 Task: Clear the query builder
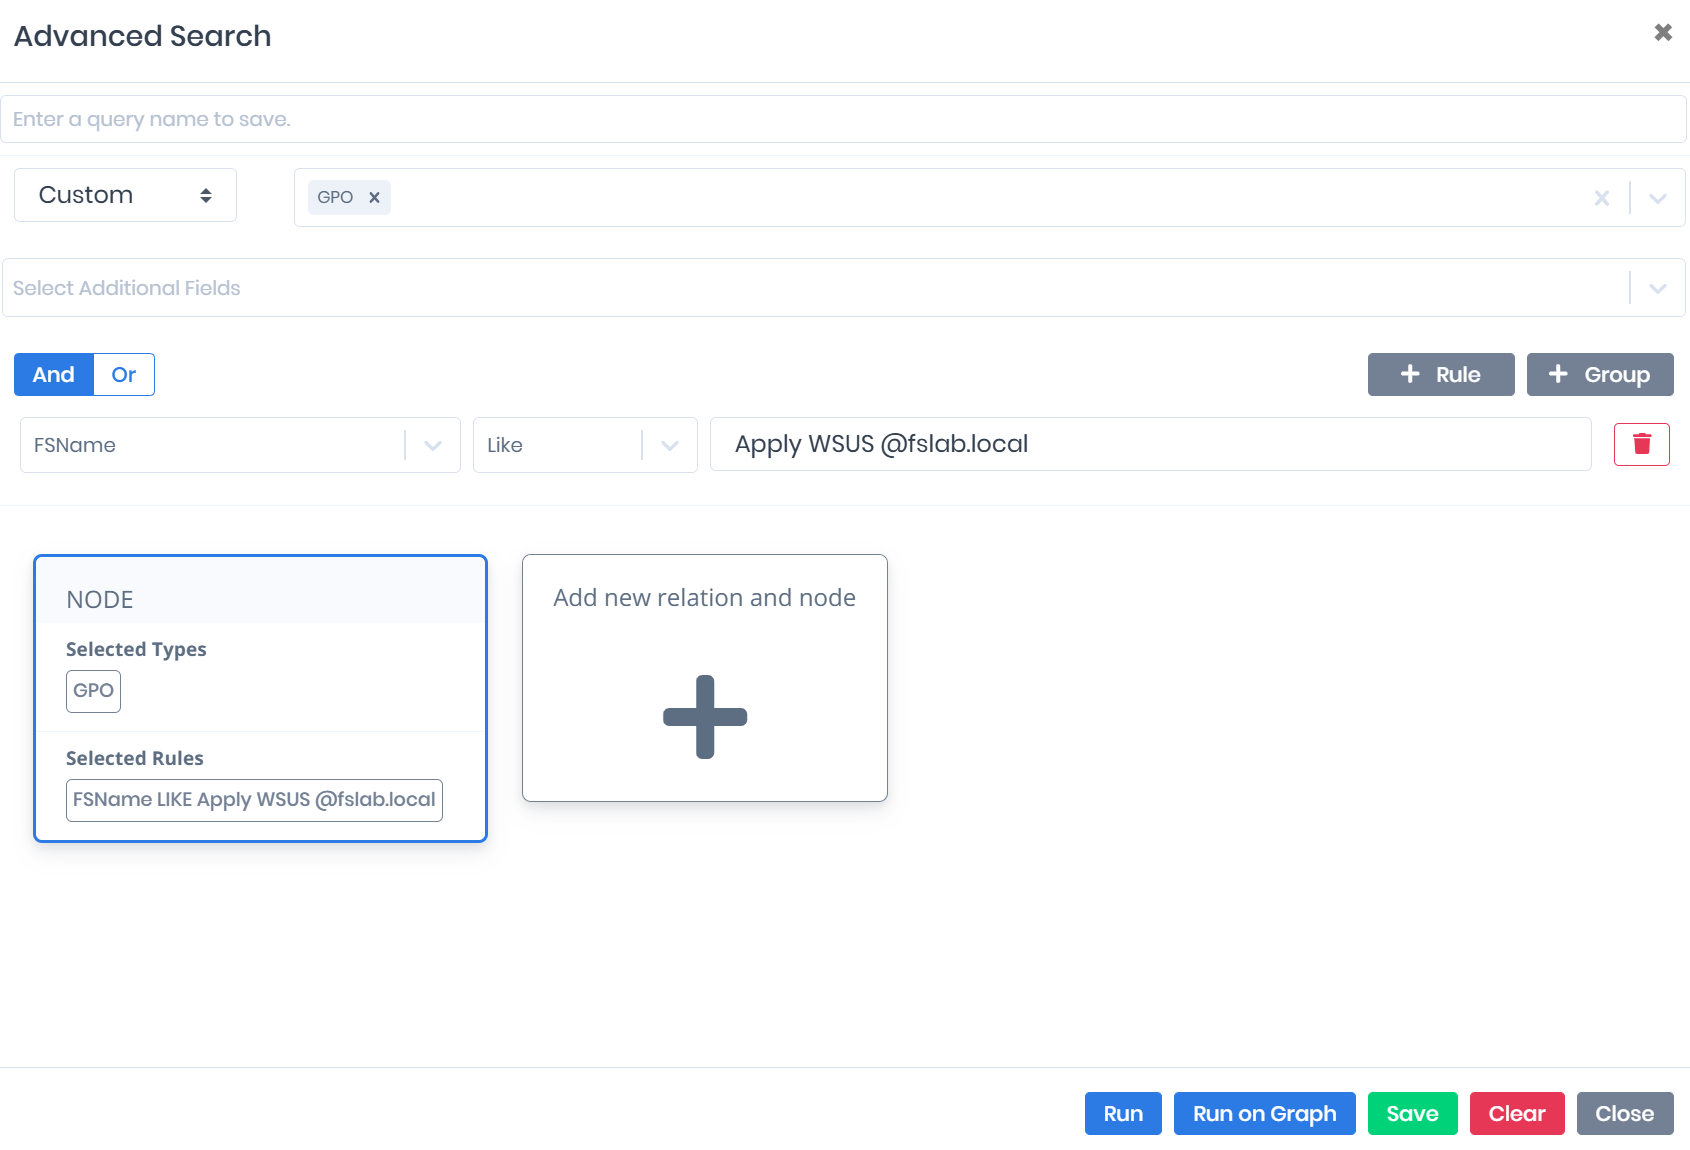coord(1516,1113)
